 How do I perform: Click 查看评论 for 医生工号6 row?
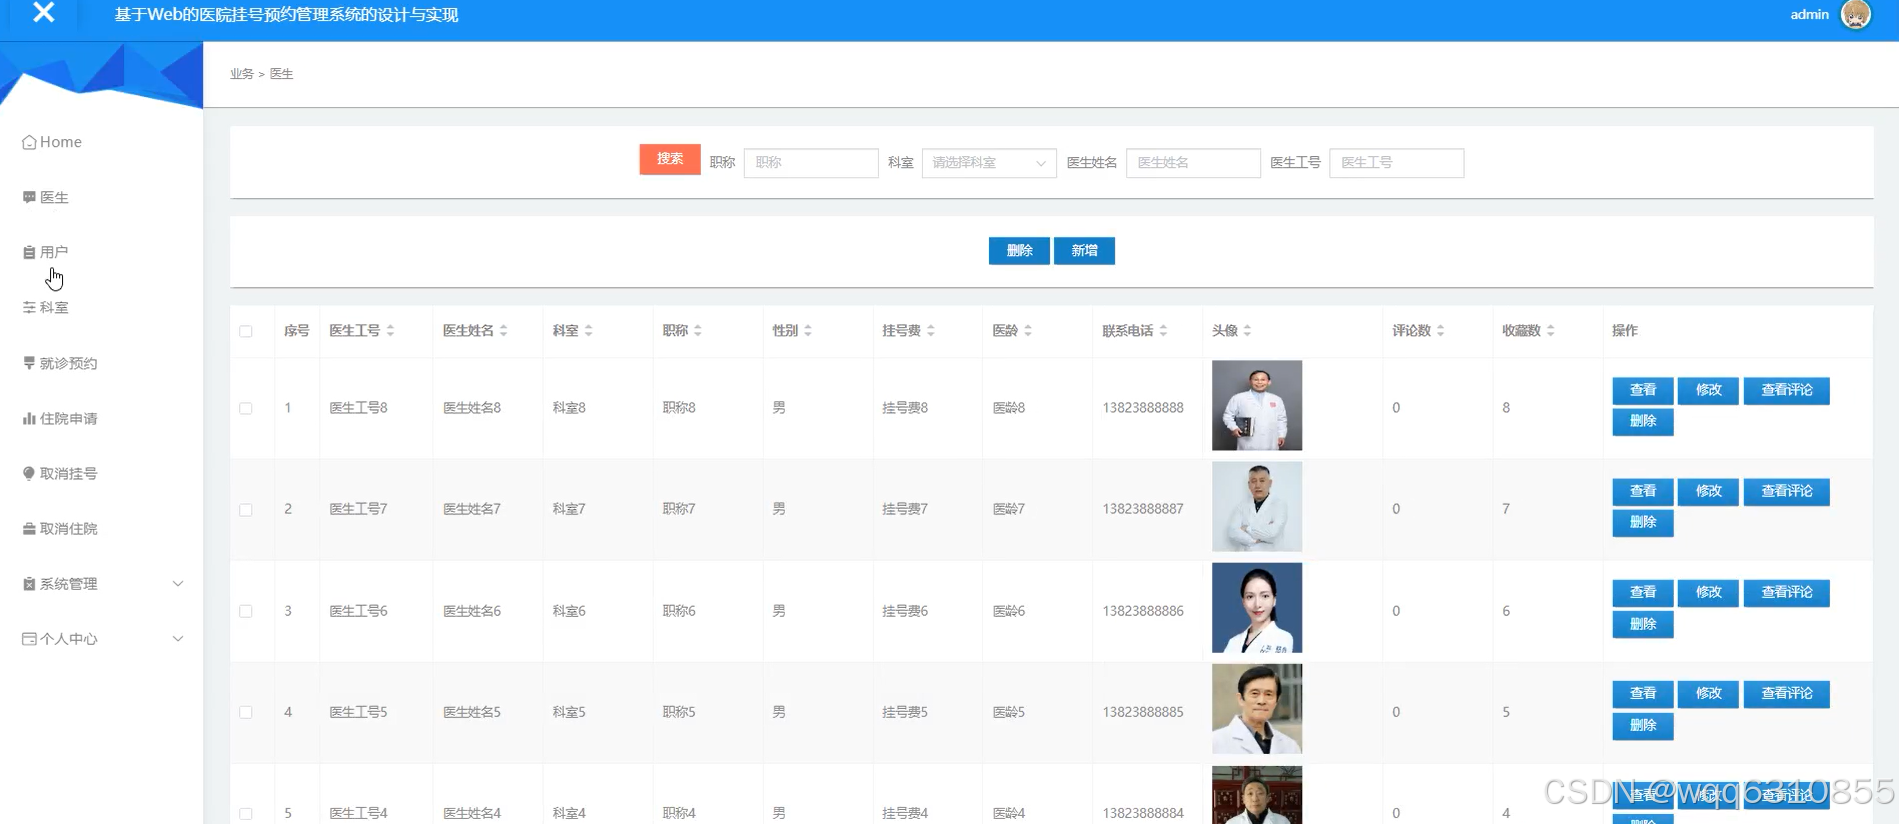tap(1787, 592)
